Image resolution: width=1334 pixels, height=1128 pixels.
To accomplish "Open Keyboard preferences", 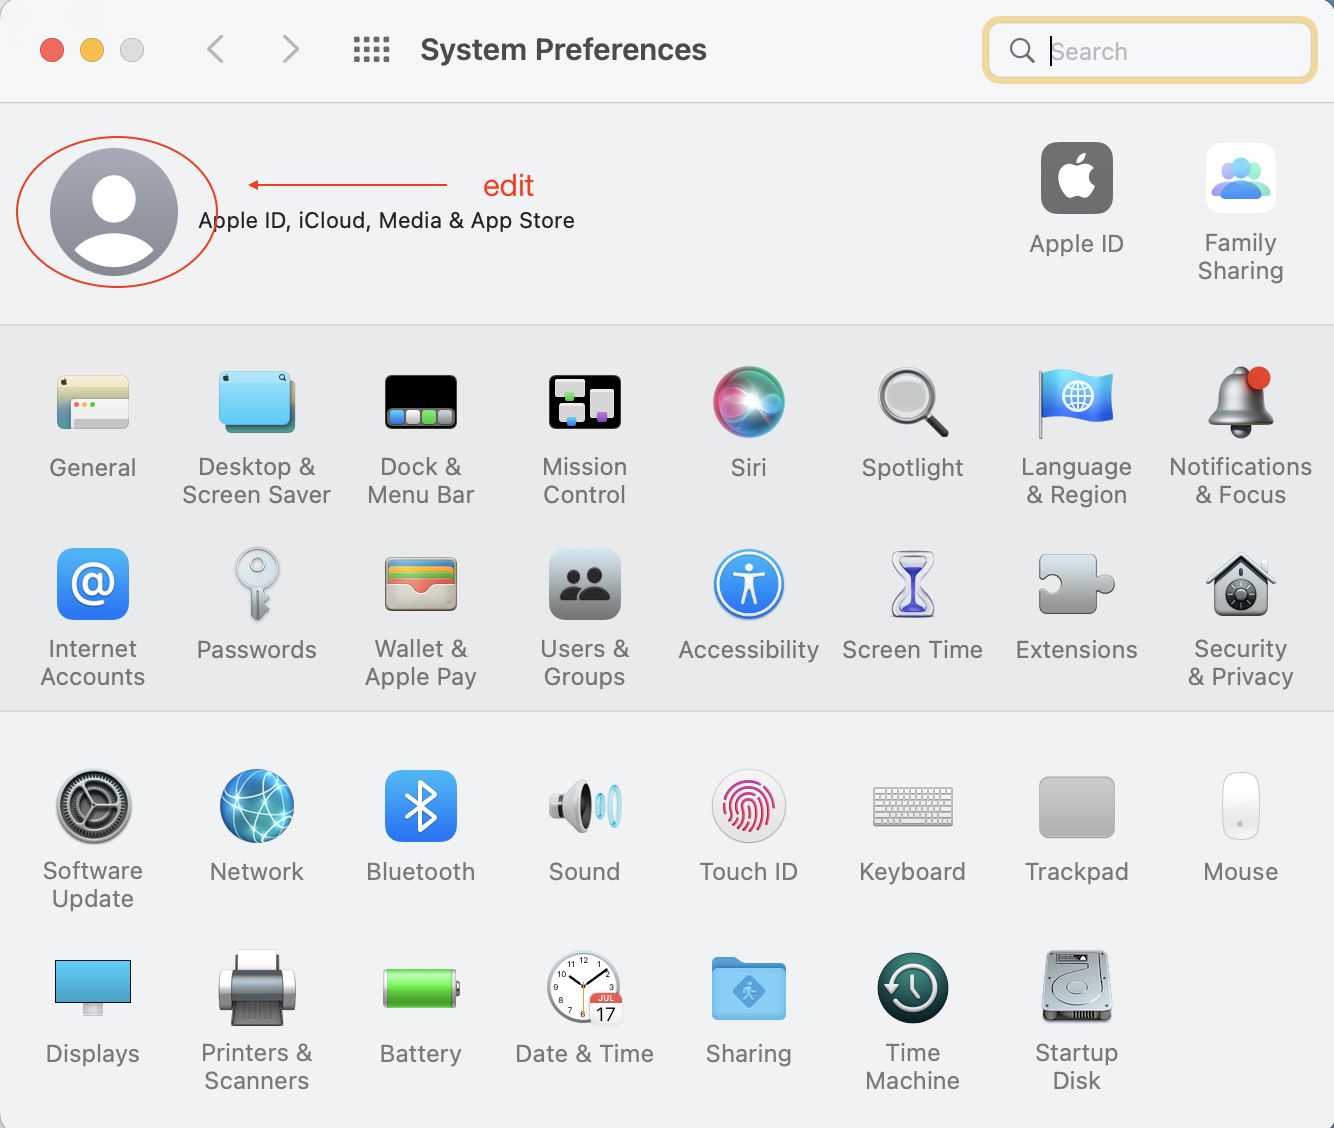I will [913, 806].
